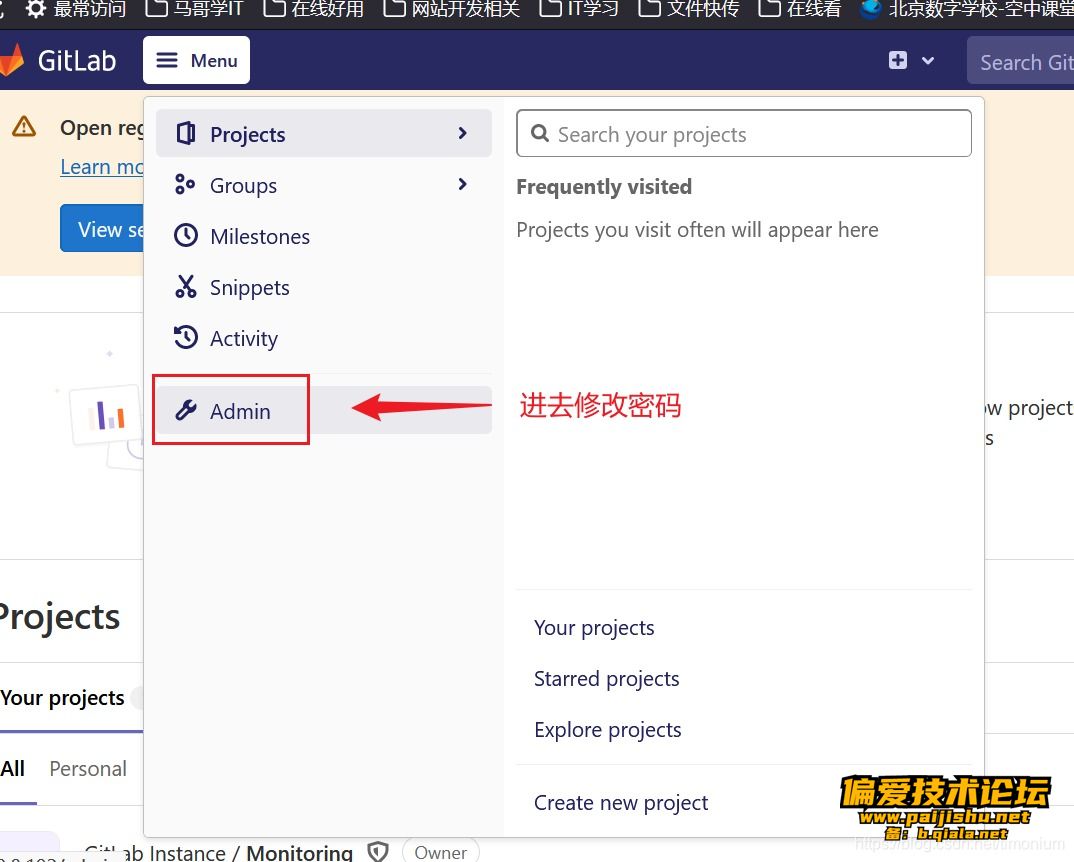The image size is (1074, 862).
Task: Select Projects in the menu
Action: [x=323, y=134]
